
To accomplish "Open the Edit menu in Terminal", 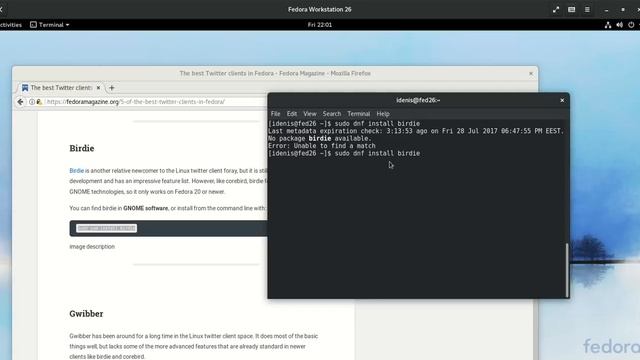I will [291, 113].
